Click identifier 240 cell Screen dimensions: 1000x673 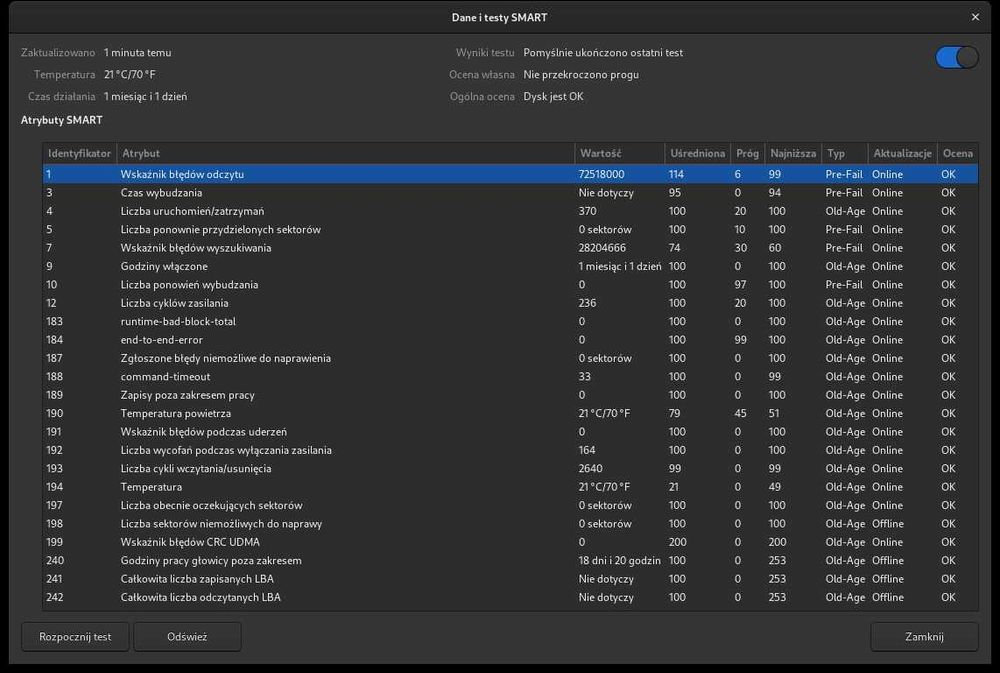(x=55, y=561)
